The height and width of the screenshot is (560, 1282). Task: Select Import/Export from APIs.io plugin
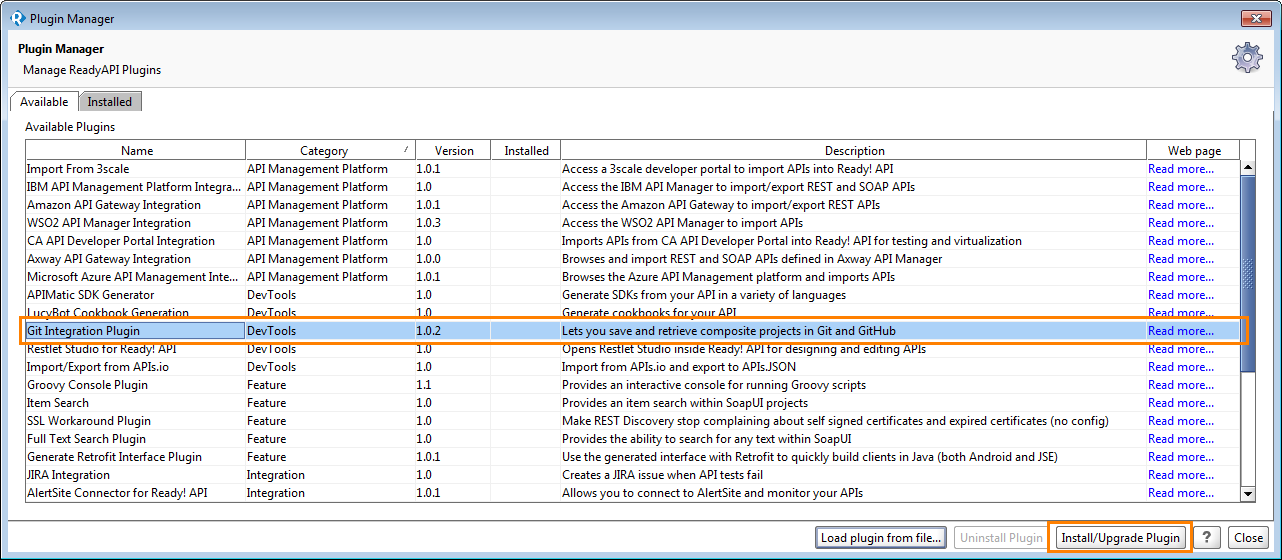pos(633,367)
